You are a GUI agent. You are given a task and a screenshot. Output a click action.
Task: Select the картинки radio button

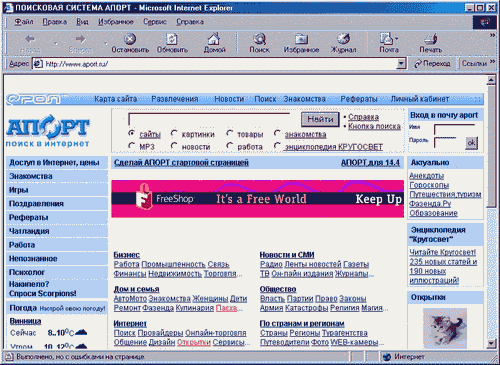[x=174, y=133]
